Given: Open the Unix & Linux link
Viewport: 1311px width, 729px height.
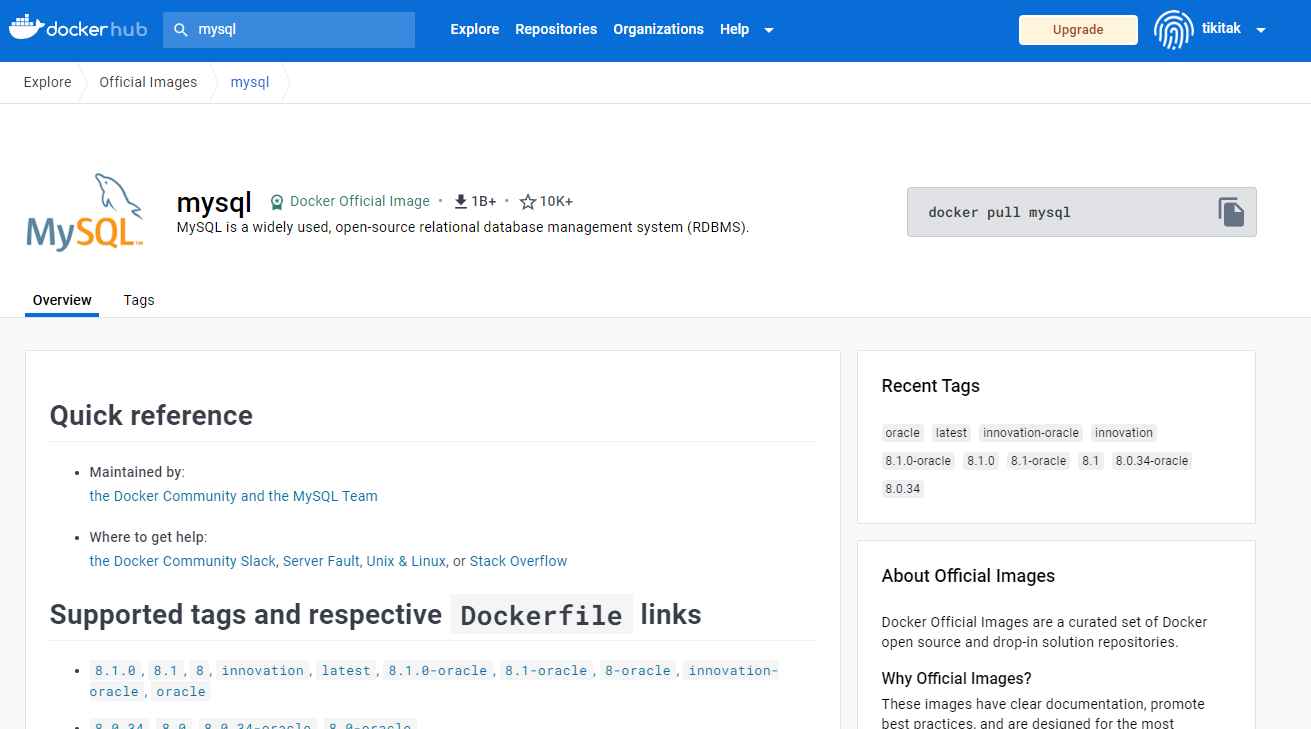Looking at the screenshot, I should (406, 561).
